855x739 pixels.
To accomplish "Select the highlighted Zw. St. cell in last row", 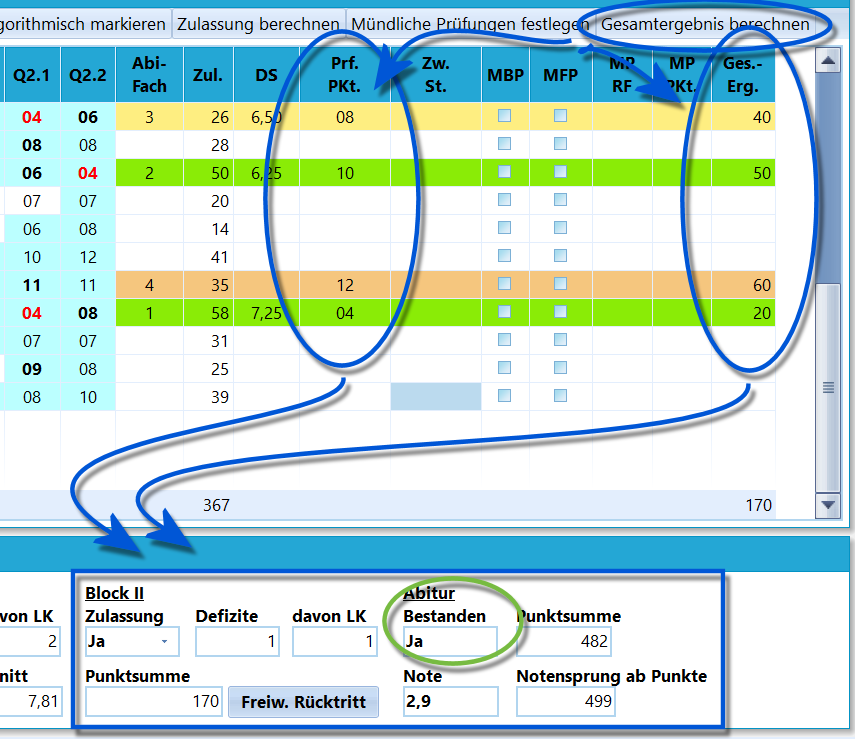I will [436, 396].
